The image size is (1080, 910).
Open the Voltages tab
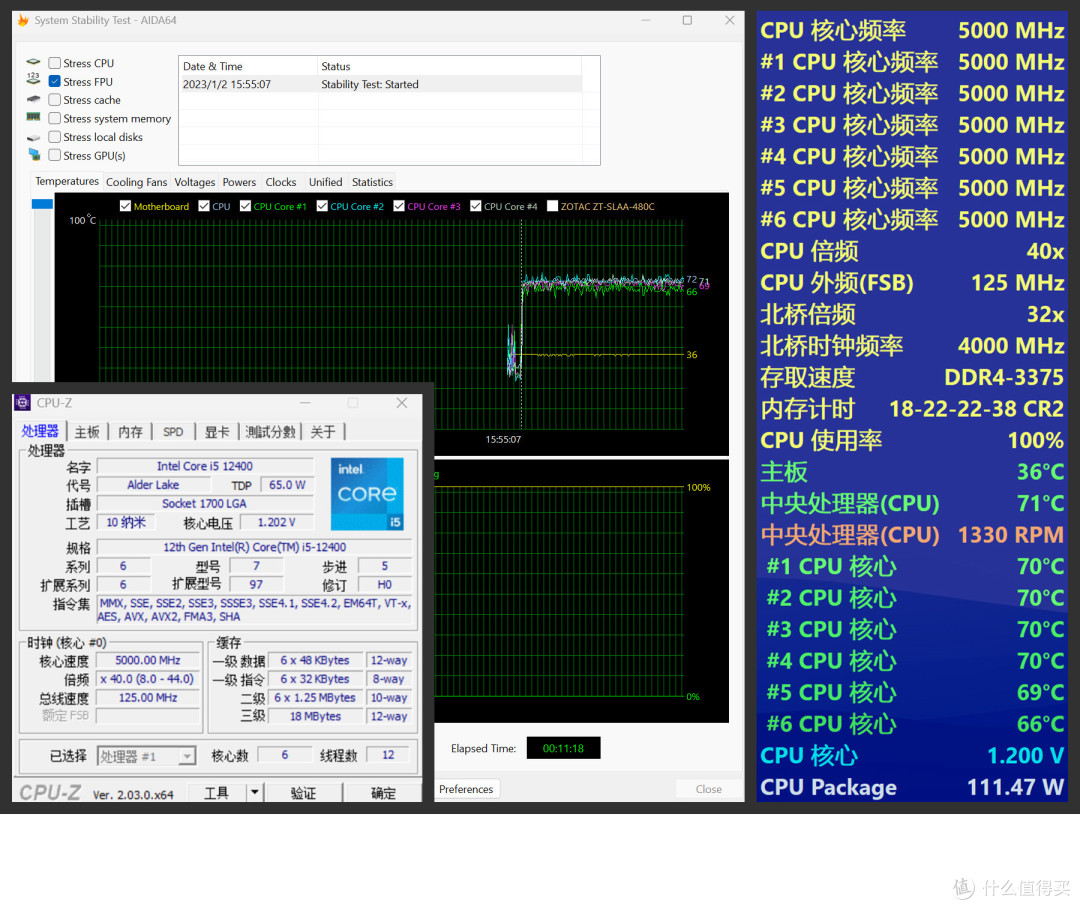tap(194, 182)
